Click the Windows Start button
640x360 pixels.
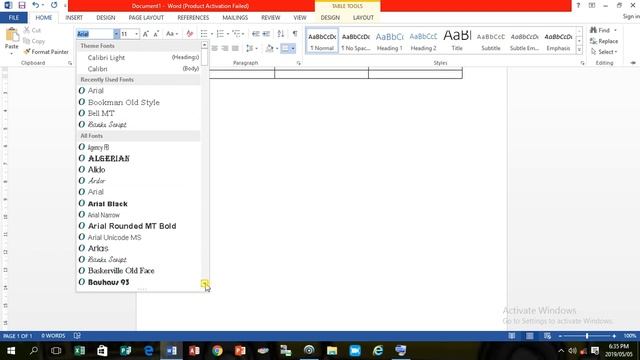pyautogui.click(x=11, y=351)
